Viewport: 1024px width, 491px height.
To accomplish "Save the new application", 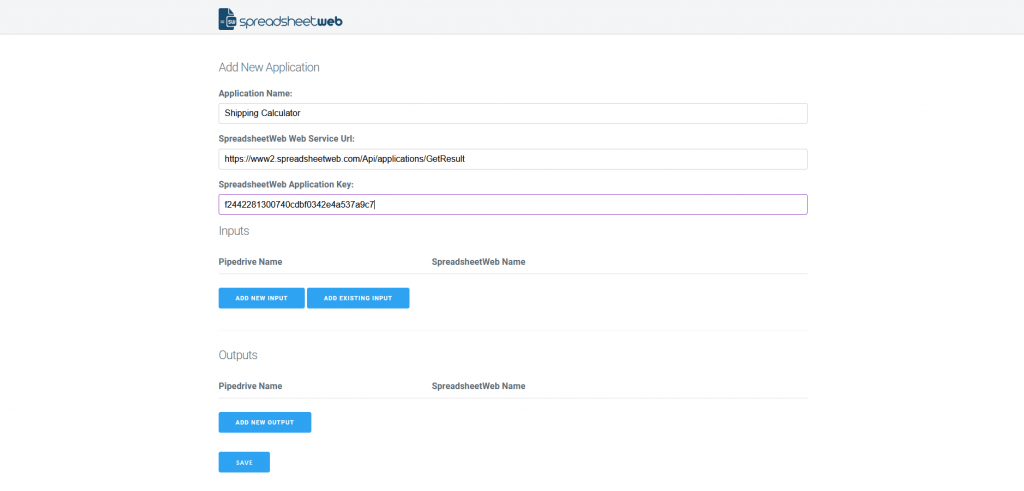I will (x=244, y=462).
